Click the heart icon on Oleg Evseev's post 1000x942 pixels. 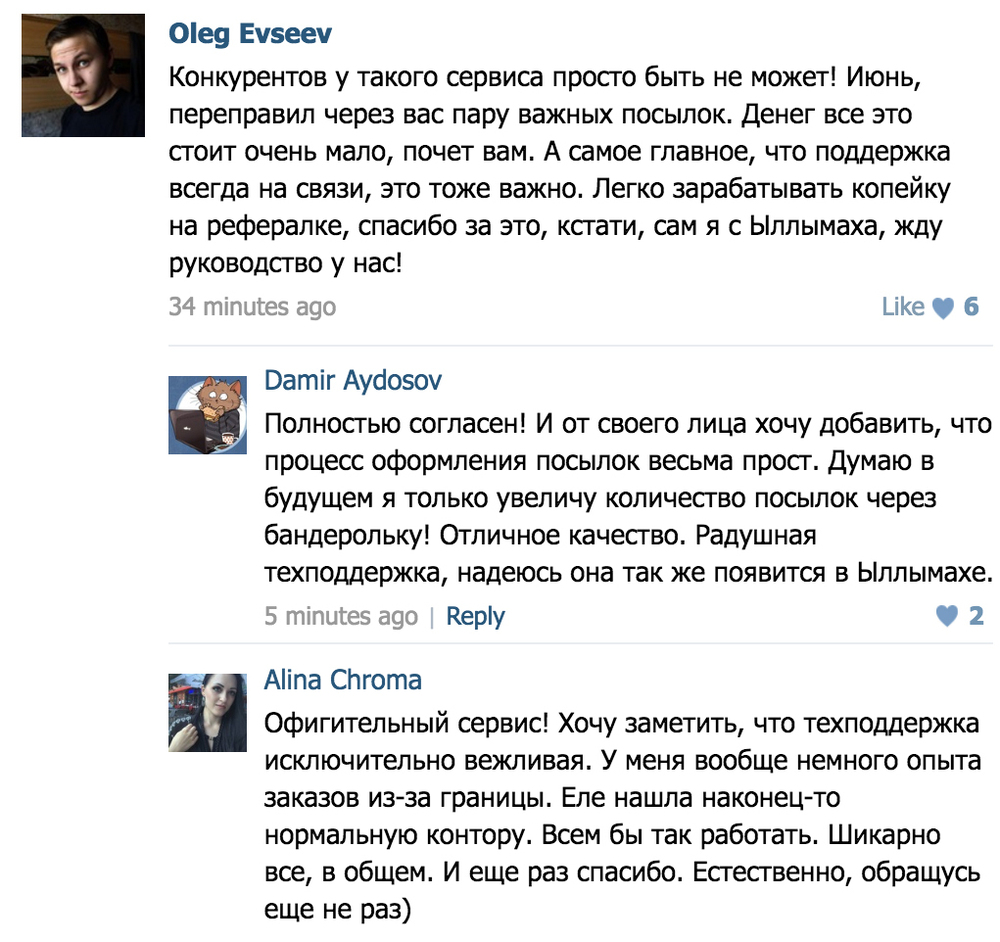click(x=943, y=308)
